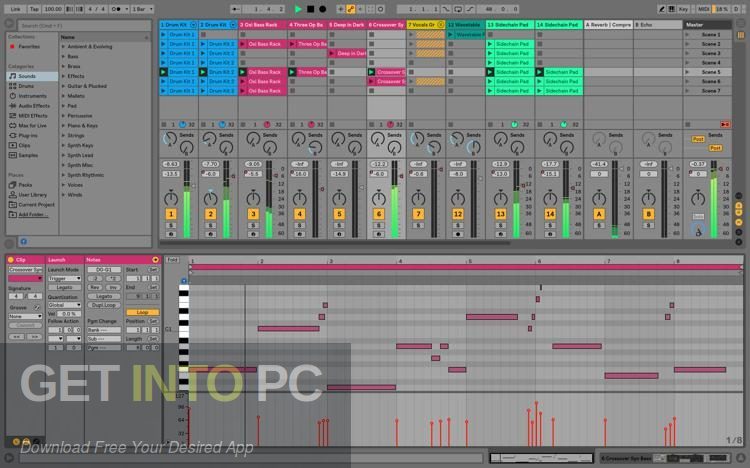The image size is (750, 468).
Task: Select the 3 Osi Bass Rack track header
Action: (x=263, y=24)
